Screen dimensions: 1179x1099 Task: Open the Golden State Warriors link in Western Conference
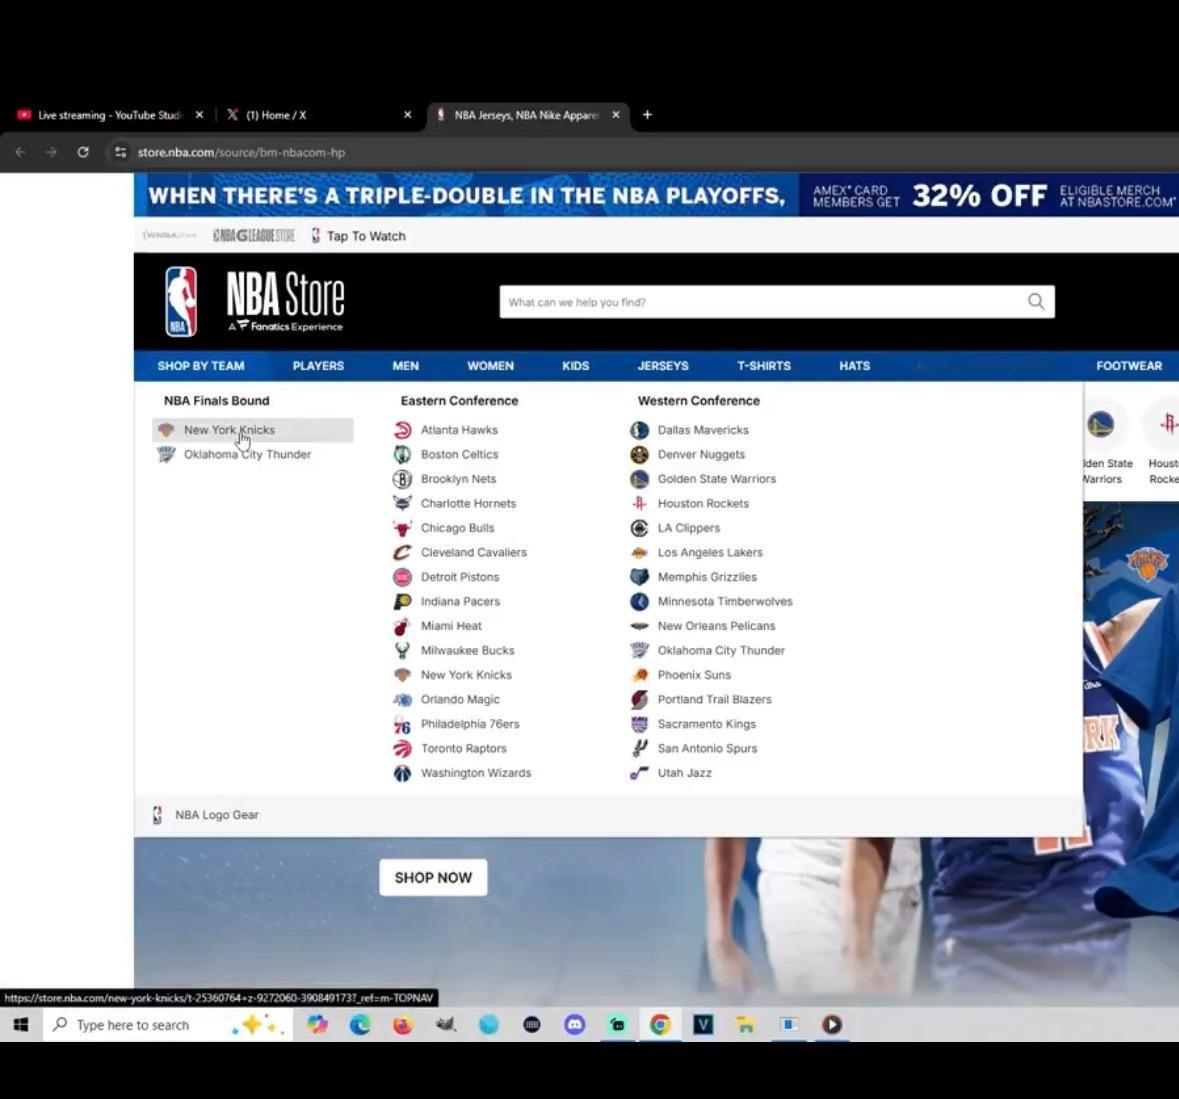point(717,479)
